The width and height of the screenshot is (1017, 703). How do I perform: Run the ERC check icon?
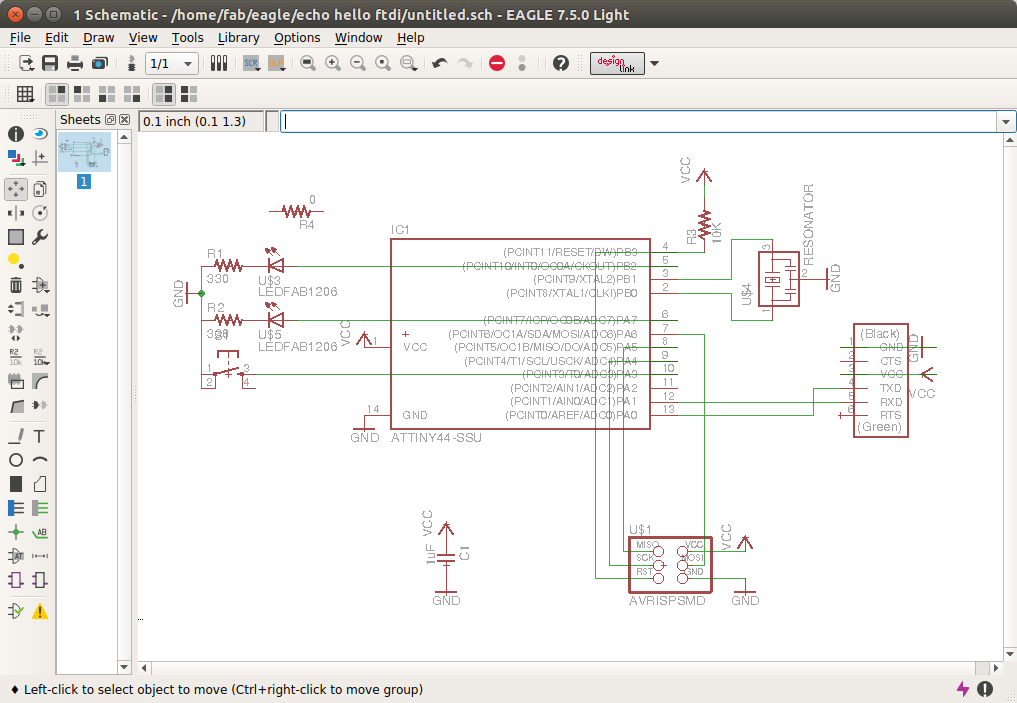[x=16, y=611]
